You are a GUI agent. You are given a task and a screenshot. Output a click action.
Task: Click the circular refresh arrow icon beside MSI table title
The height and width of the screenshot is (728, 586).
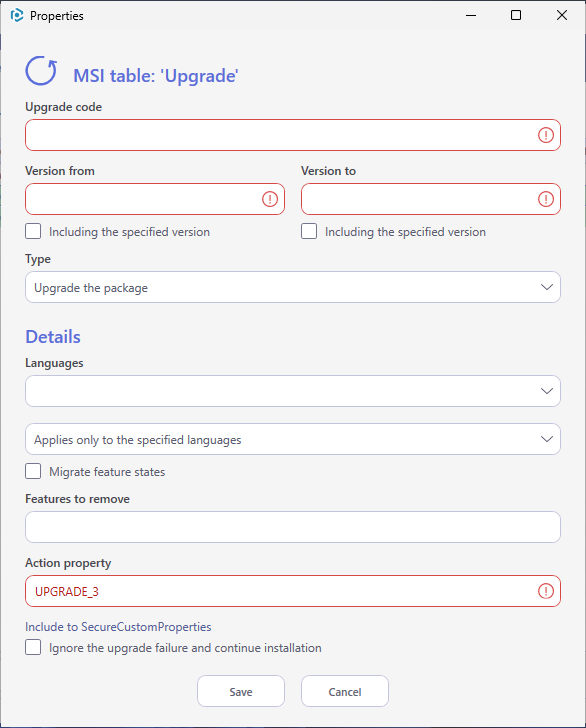(x=41, y=71)
